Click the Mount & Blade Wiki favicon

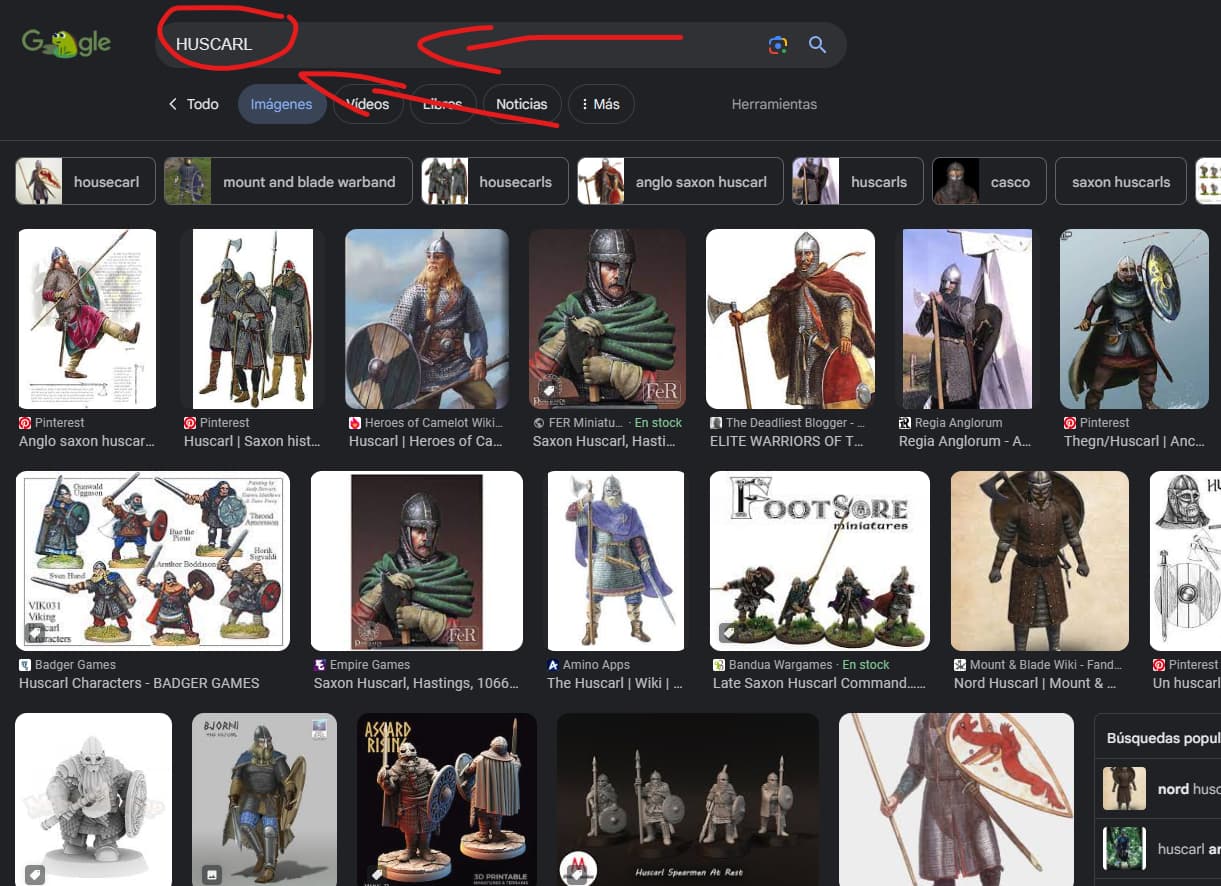pos(960,665)
